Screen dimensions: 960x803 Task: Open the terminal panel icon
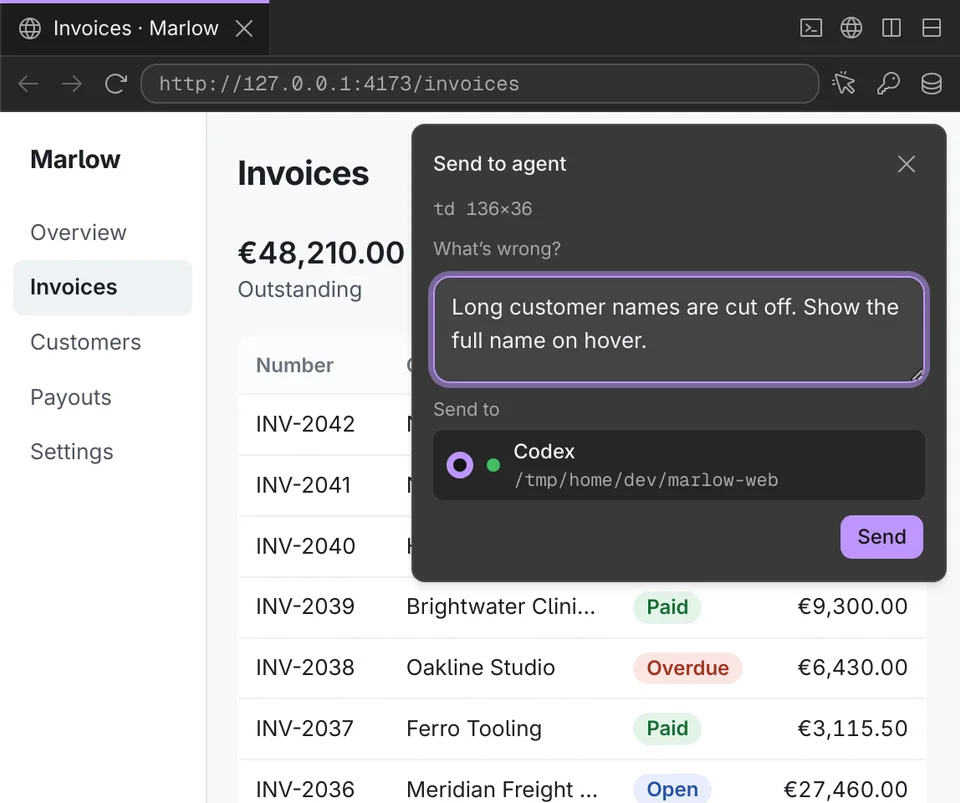click(x=811, y=28)
